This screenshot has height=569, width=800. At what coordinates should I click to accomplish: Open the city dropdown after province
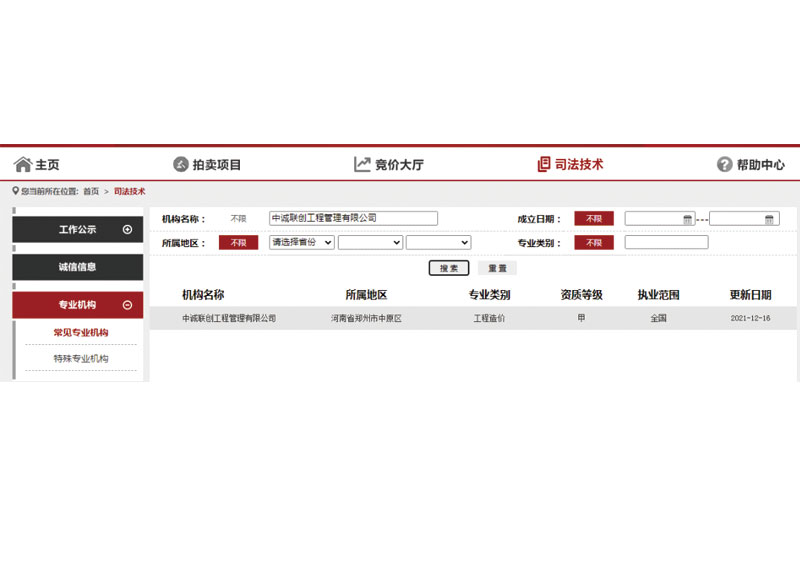(x=370, y=242)
